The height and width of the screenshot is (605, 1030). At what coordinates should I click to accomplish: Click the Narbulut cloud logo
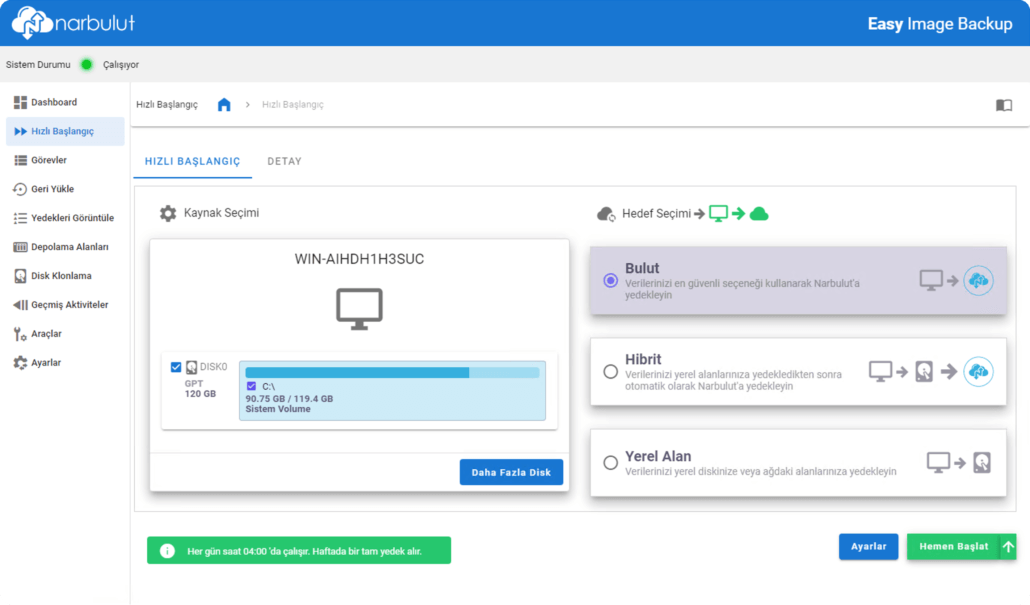click(x=30, y=22)
